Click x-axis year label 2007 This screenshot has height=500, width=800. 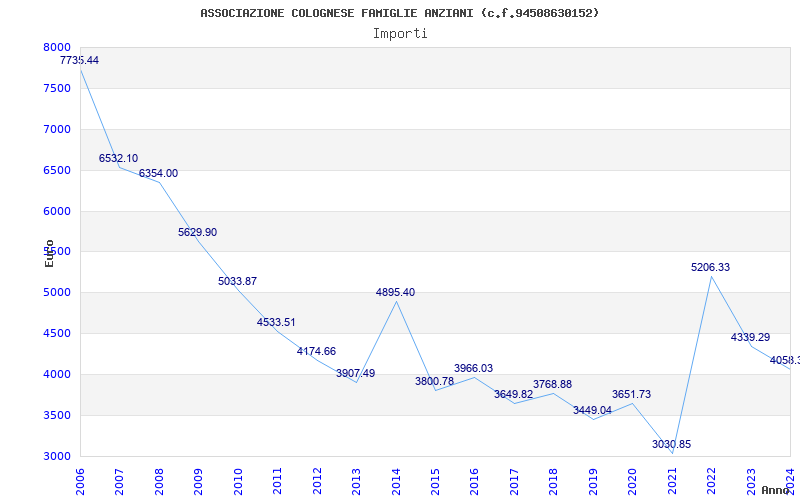point(119,481)
